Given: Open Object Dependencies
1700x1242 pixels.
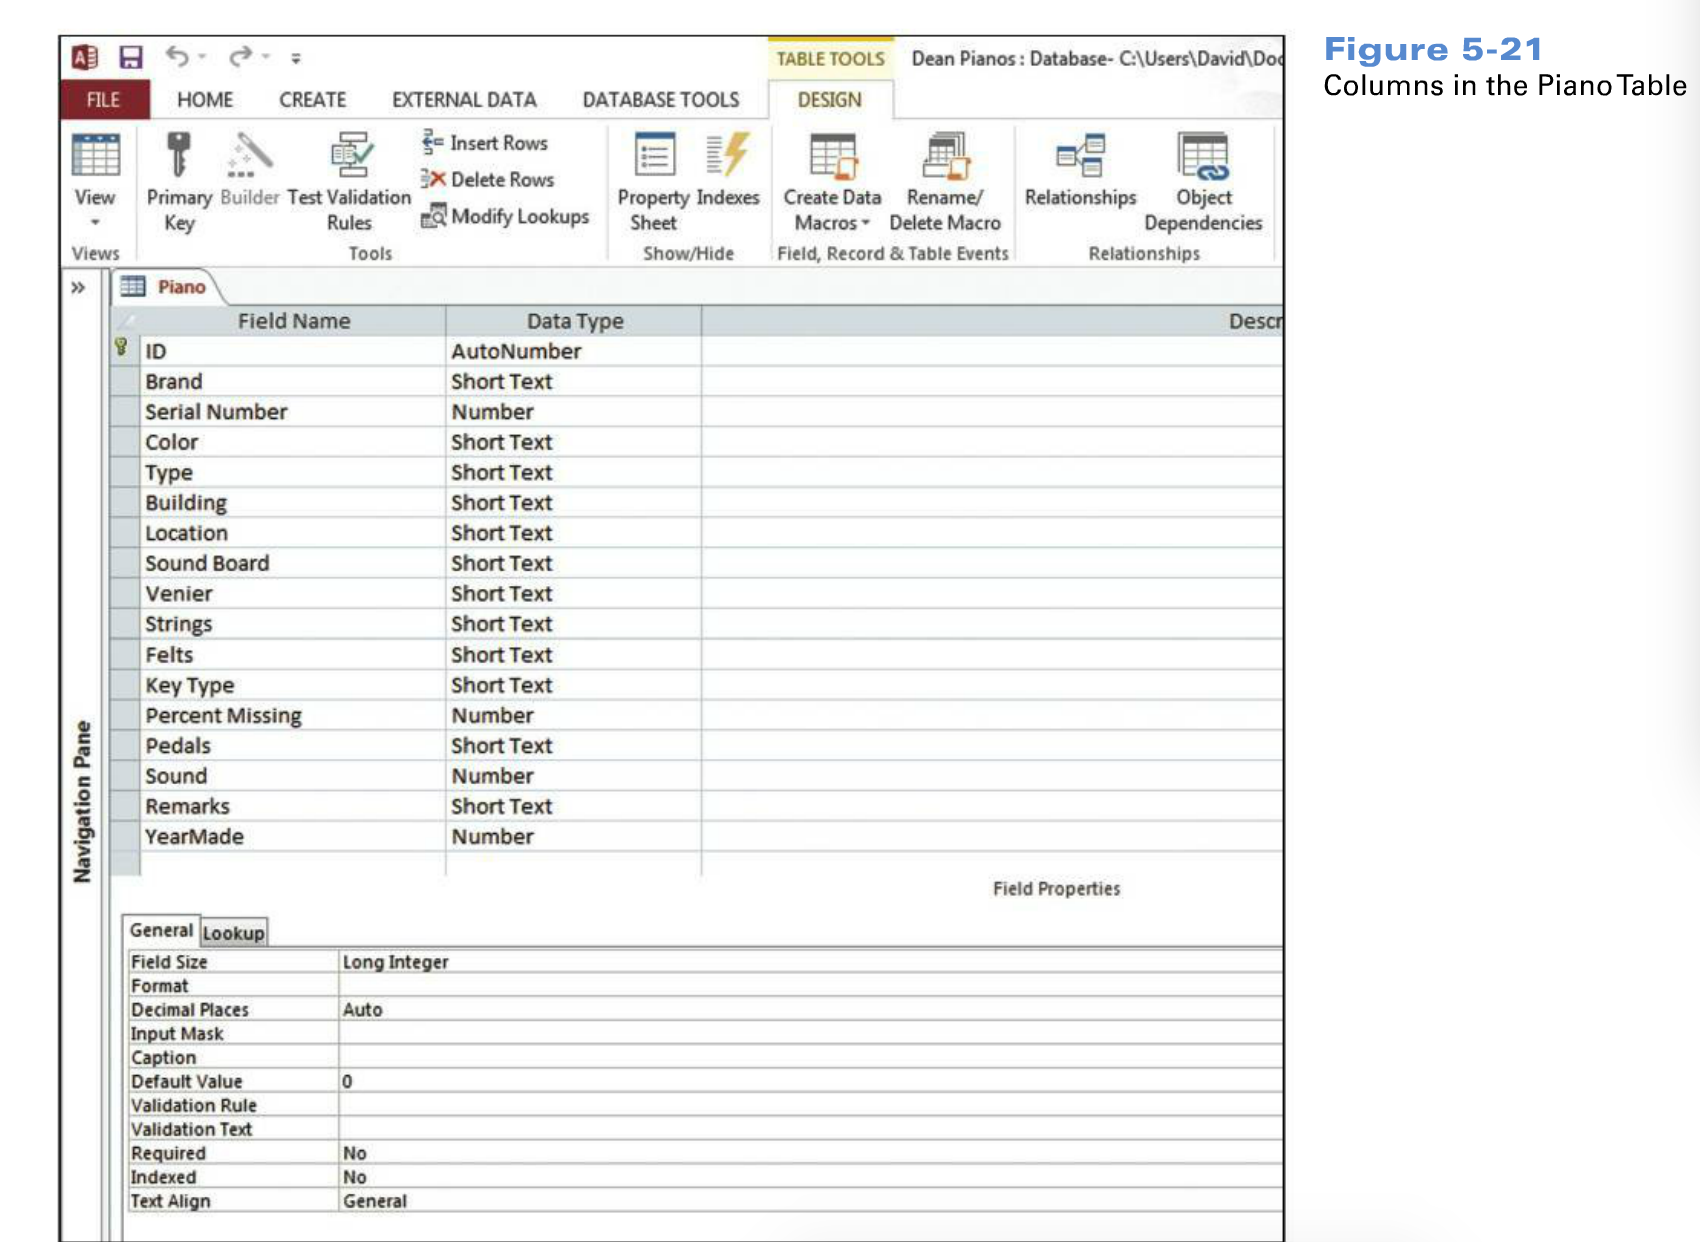Looking at the screenshot, I should [x=1203, y=182].
